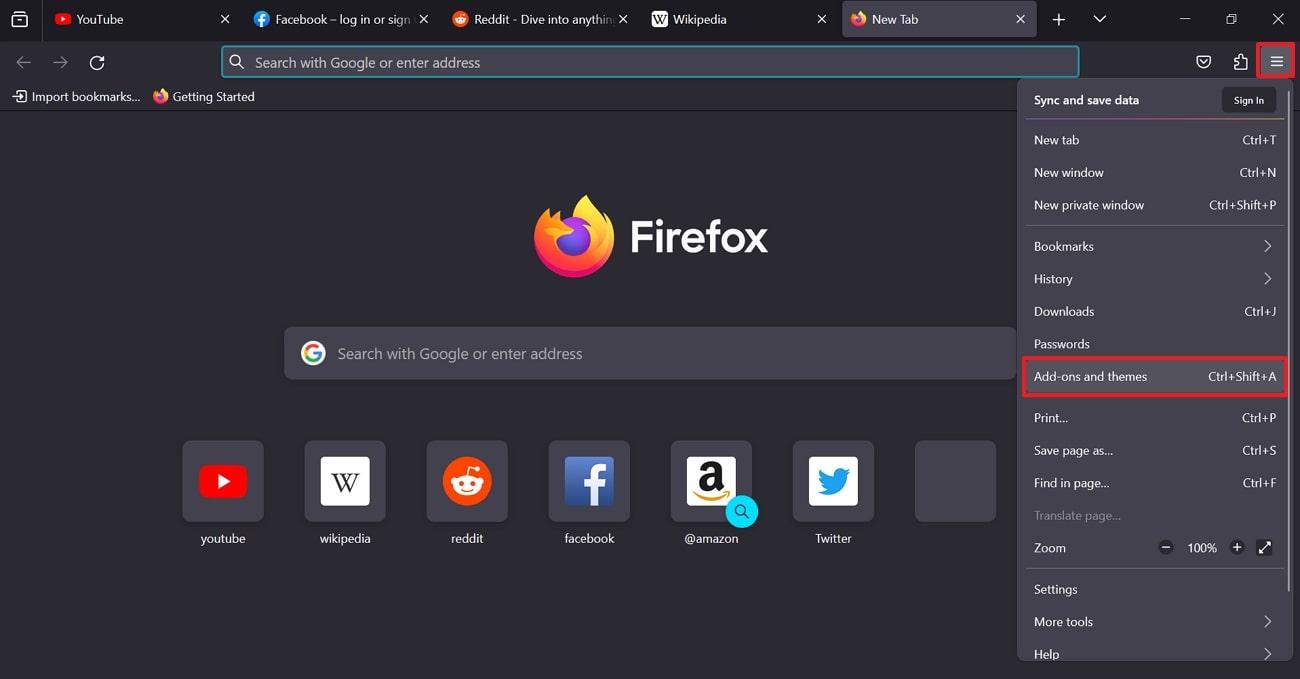Image resolution: width=1300 pixels, height=679 pixels.
Task: List all tabs with the down chevron
Action: (x=1099, y=19)
